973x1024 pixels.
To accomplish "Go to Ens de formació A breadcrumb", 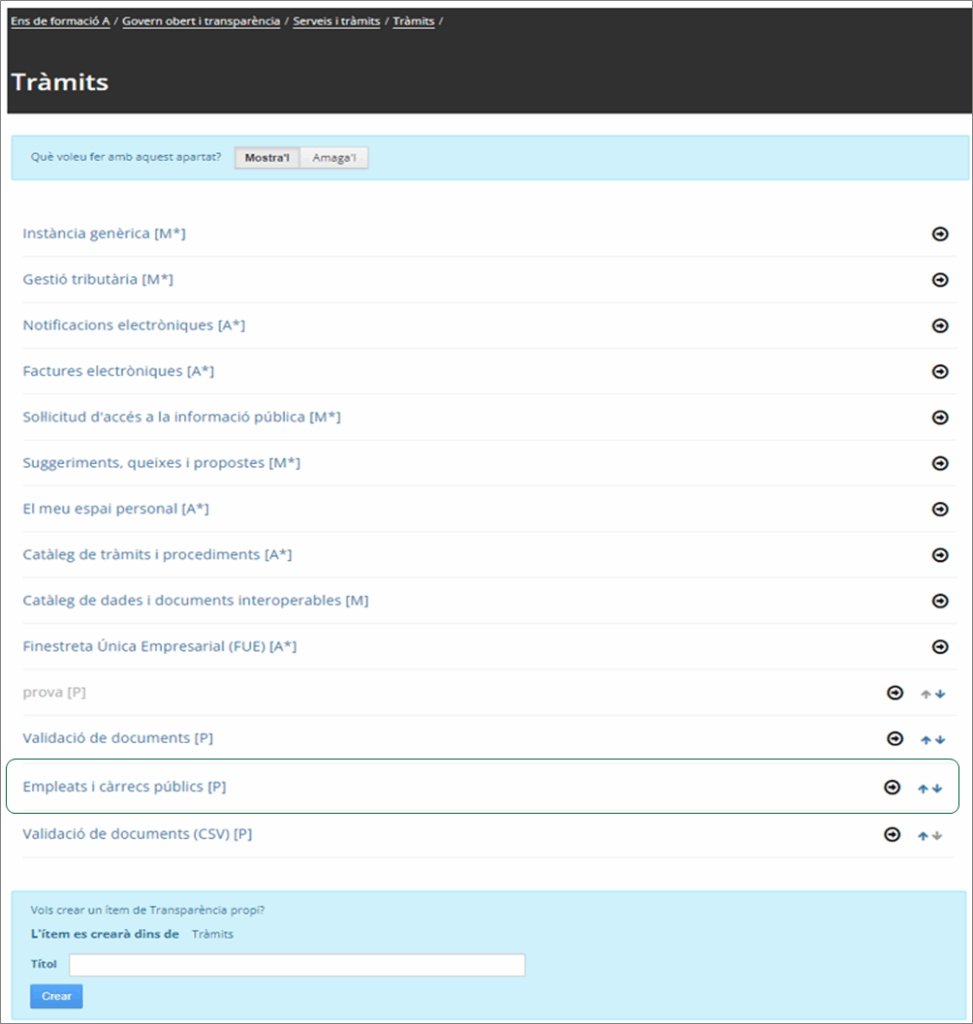I will coord(60,21).
